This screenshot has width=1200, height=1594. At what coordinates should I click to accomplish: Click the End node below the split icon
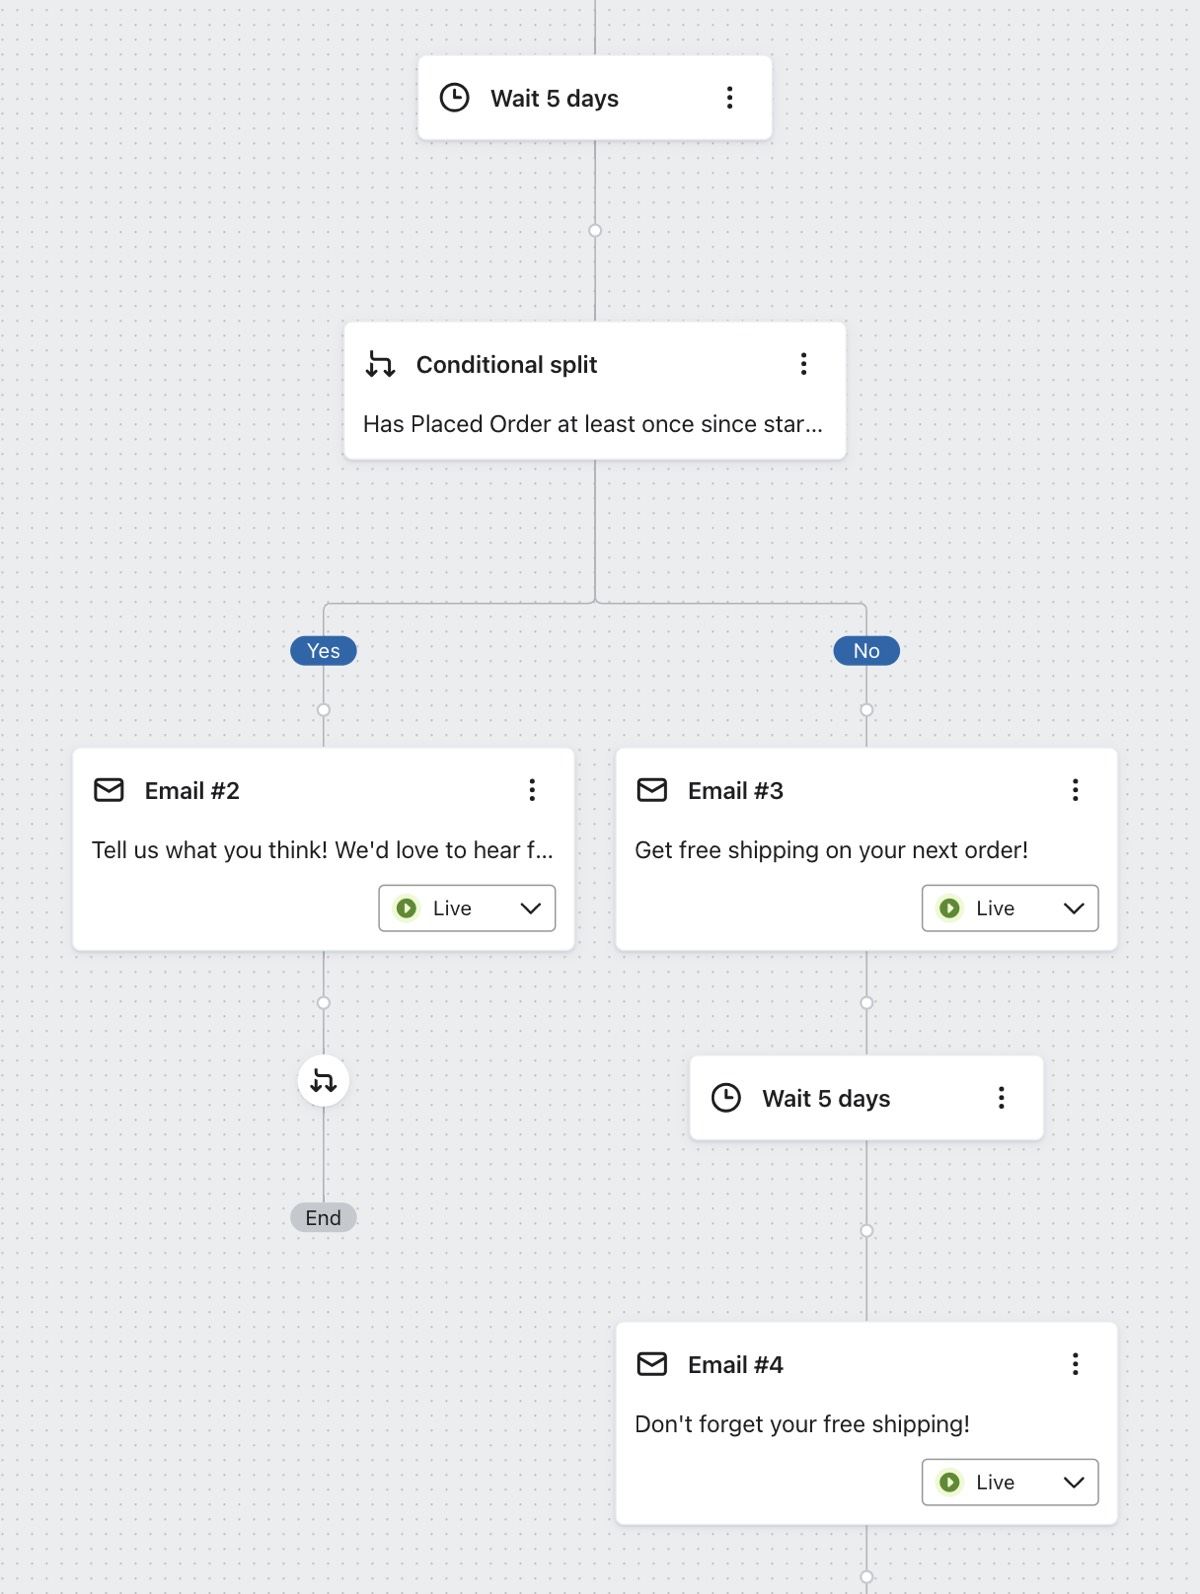click(322, 1217)
